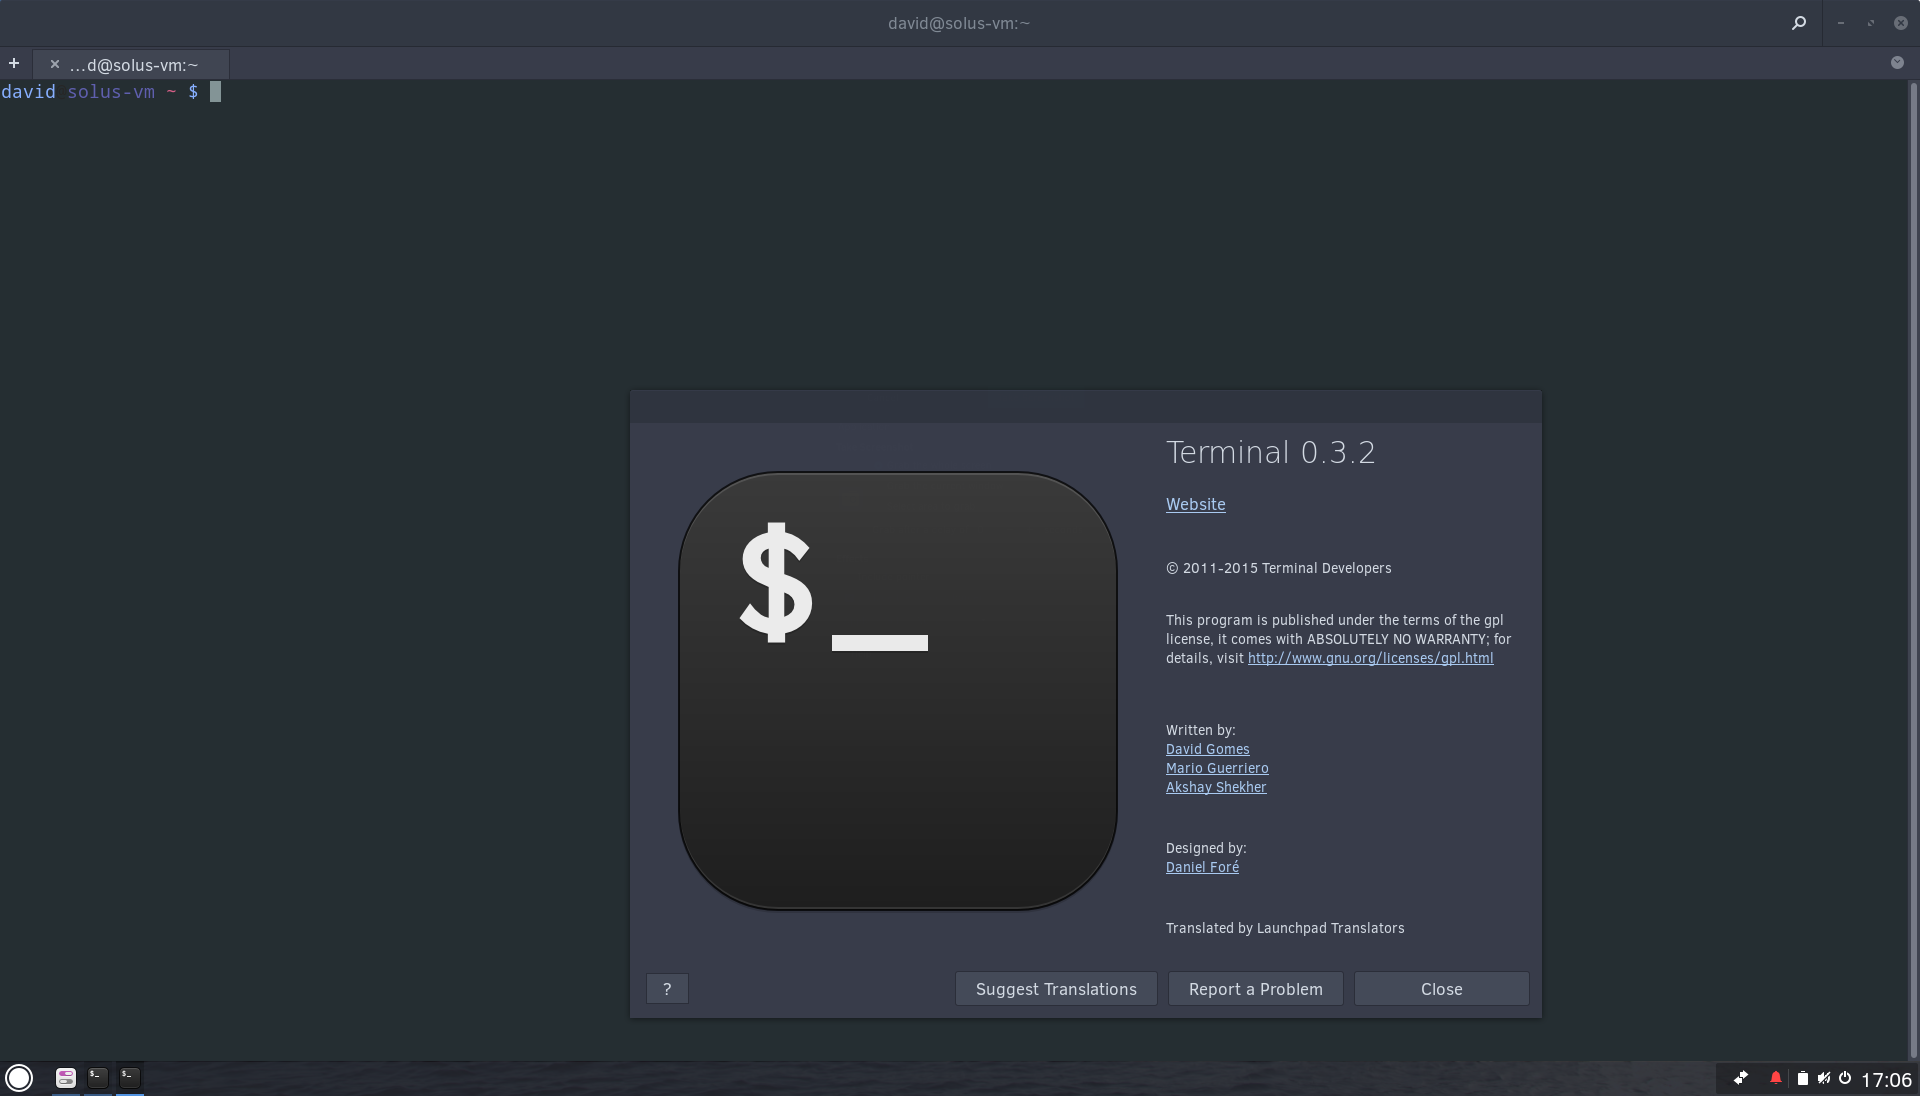The width and height of the screenshot is (1920, 1096).
Task: Open the power menu tray icon
Action: click(x=1845, y=1078)
